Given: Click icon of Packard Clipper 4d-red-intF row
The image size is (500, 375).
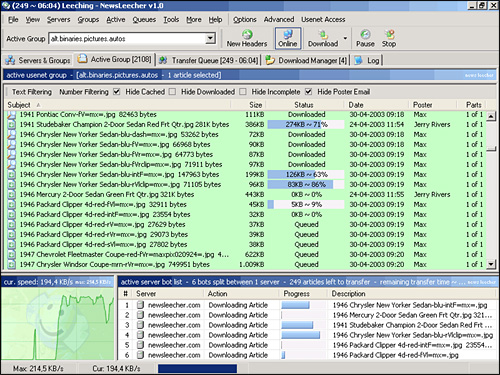Looking at the screenshot, I should pyautogui.click(x=12, y=215).
